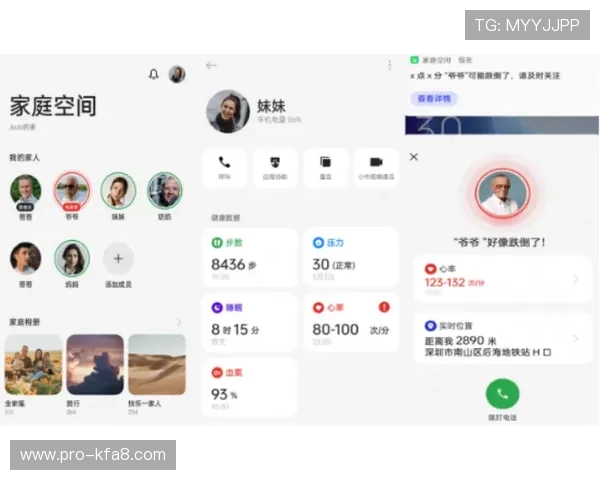The height and width of the screenshot is (480, 600).
Task: Tap the 添加成员 label under plus
Action: click(118, 284)
